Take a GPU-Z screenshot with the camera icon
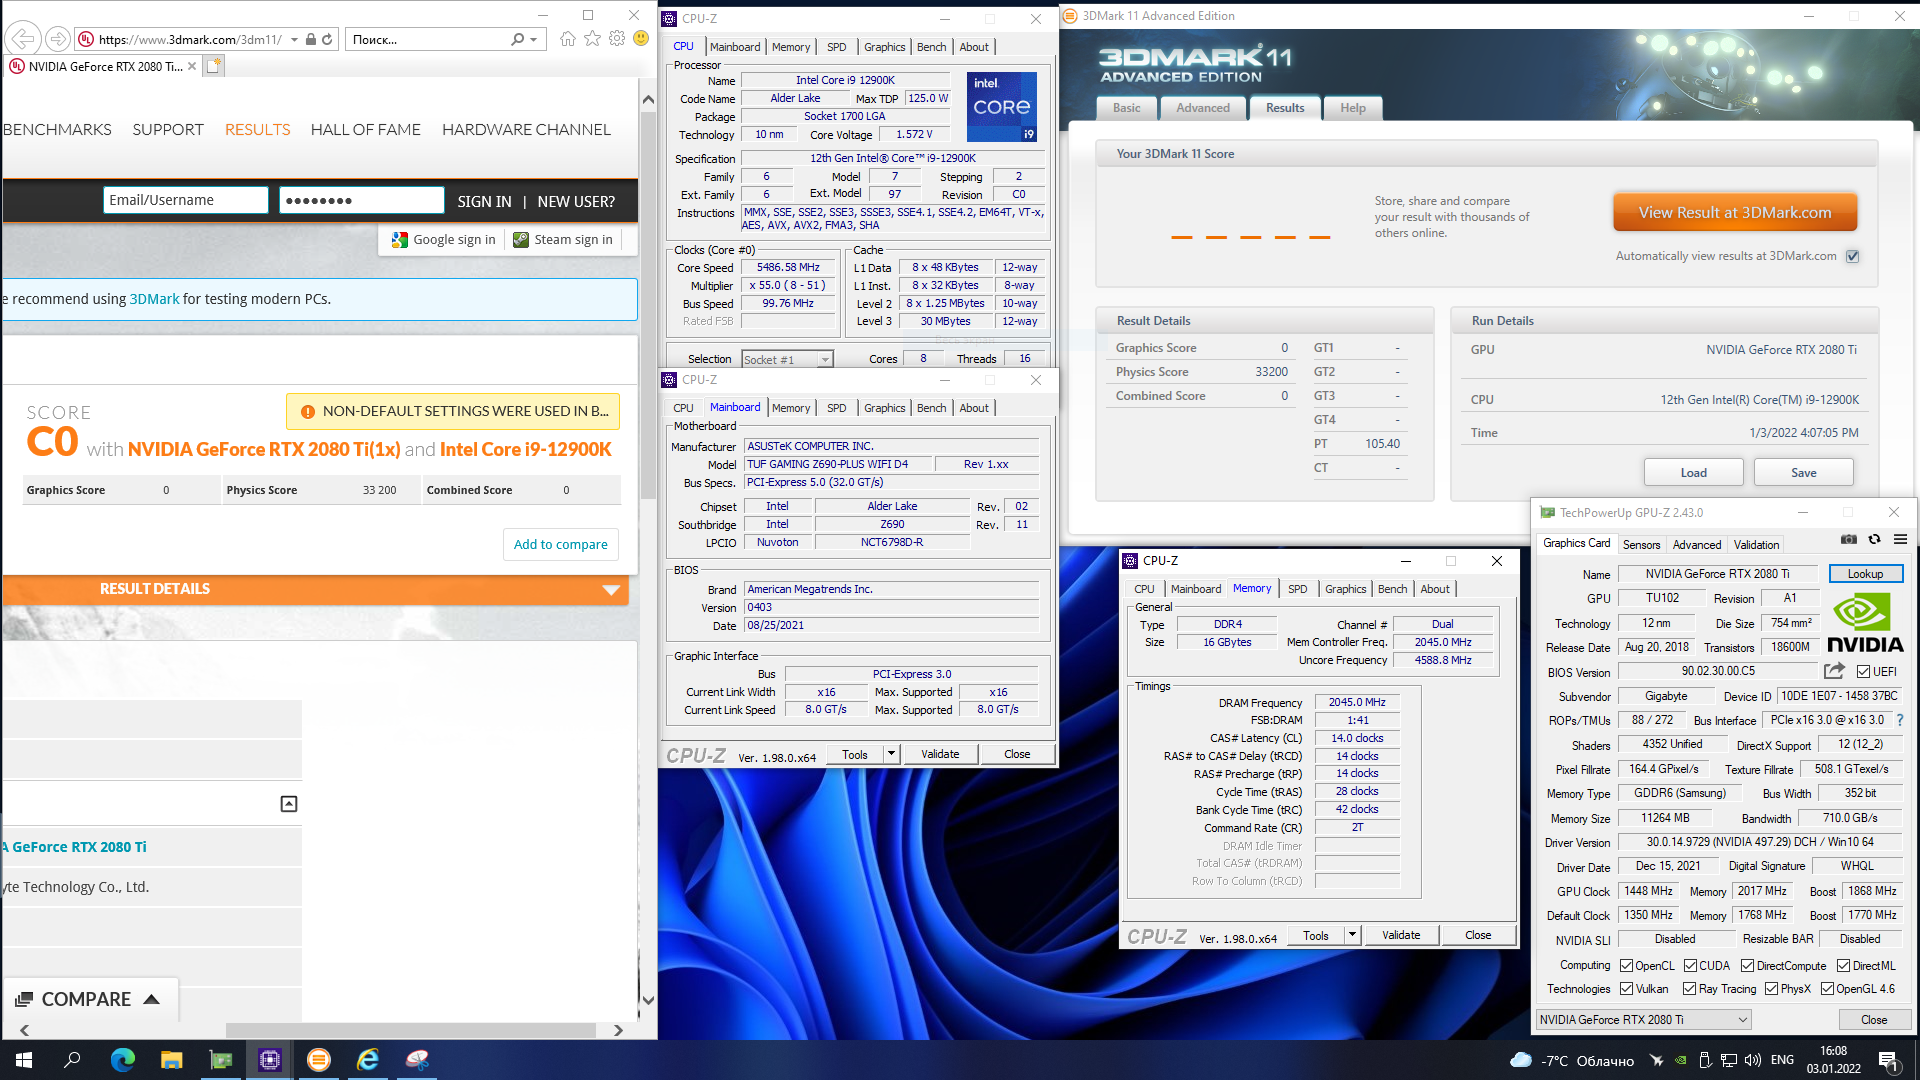Image resolution: width=1920 pixels, height=1080 pixels. [1849, 539]
